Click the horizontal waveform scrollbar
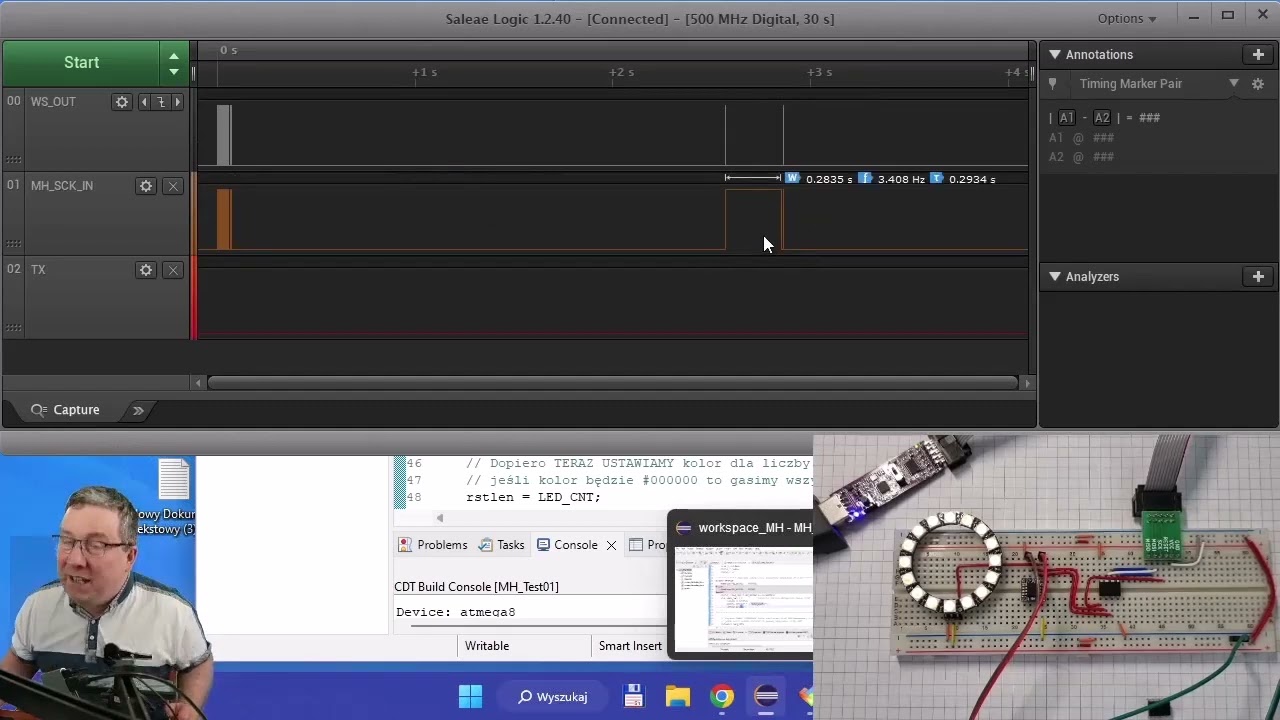 tap(612, 383)
